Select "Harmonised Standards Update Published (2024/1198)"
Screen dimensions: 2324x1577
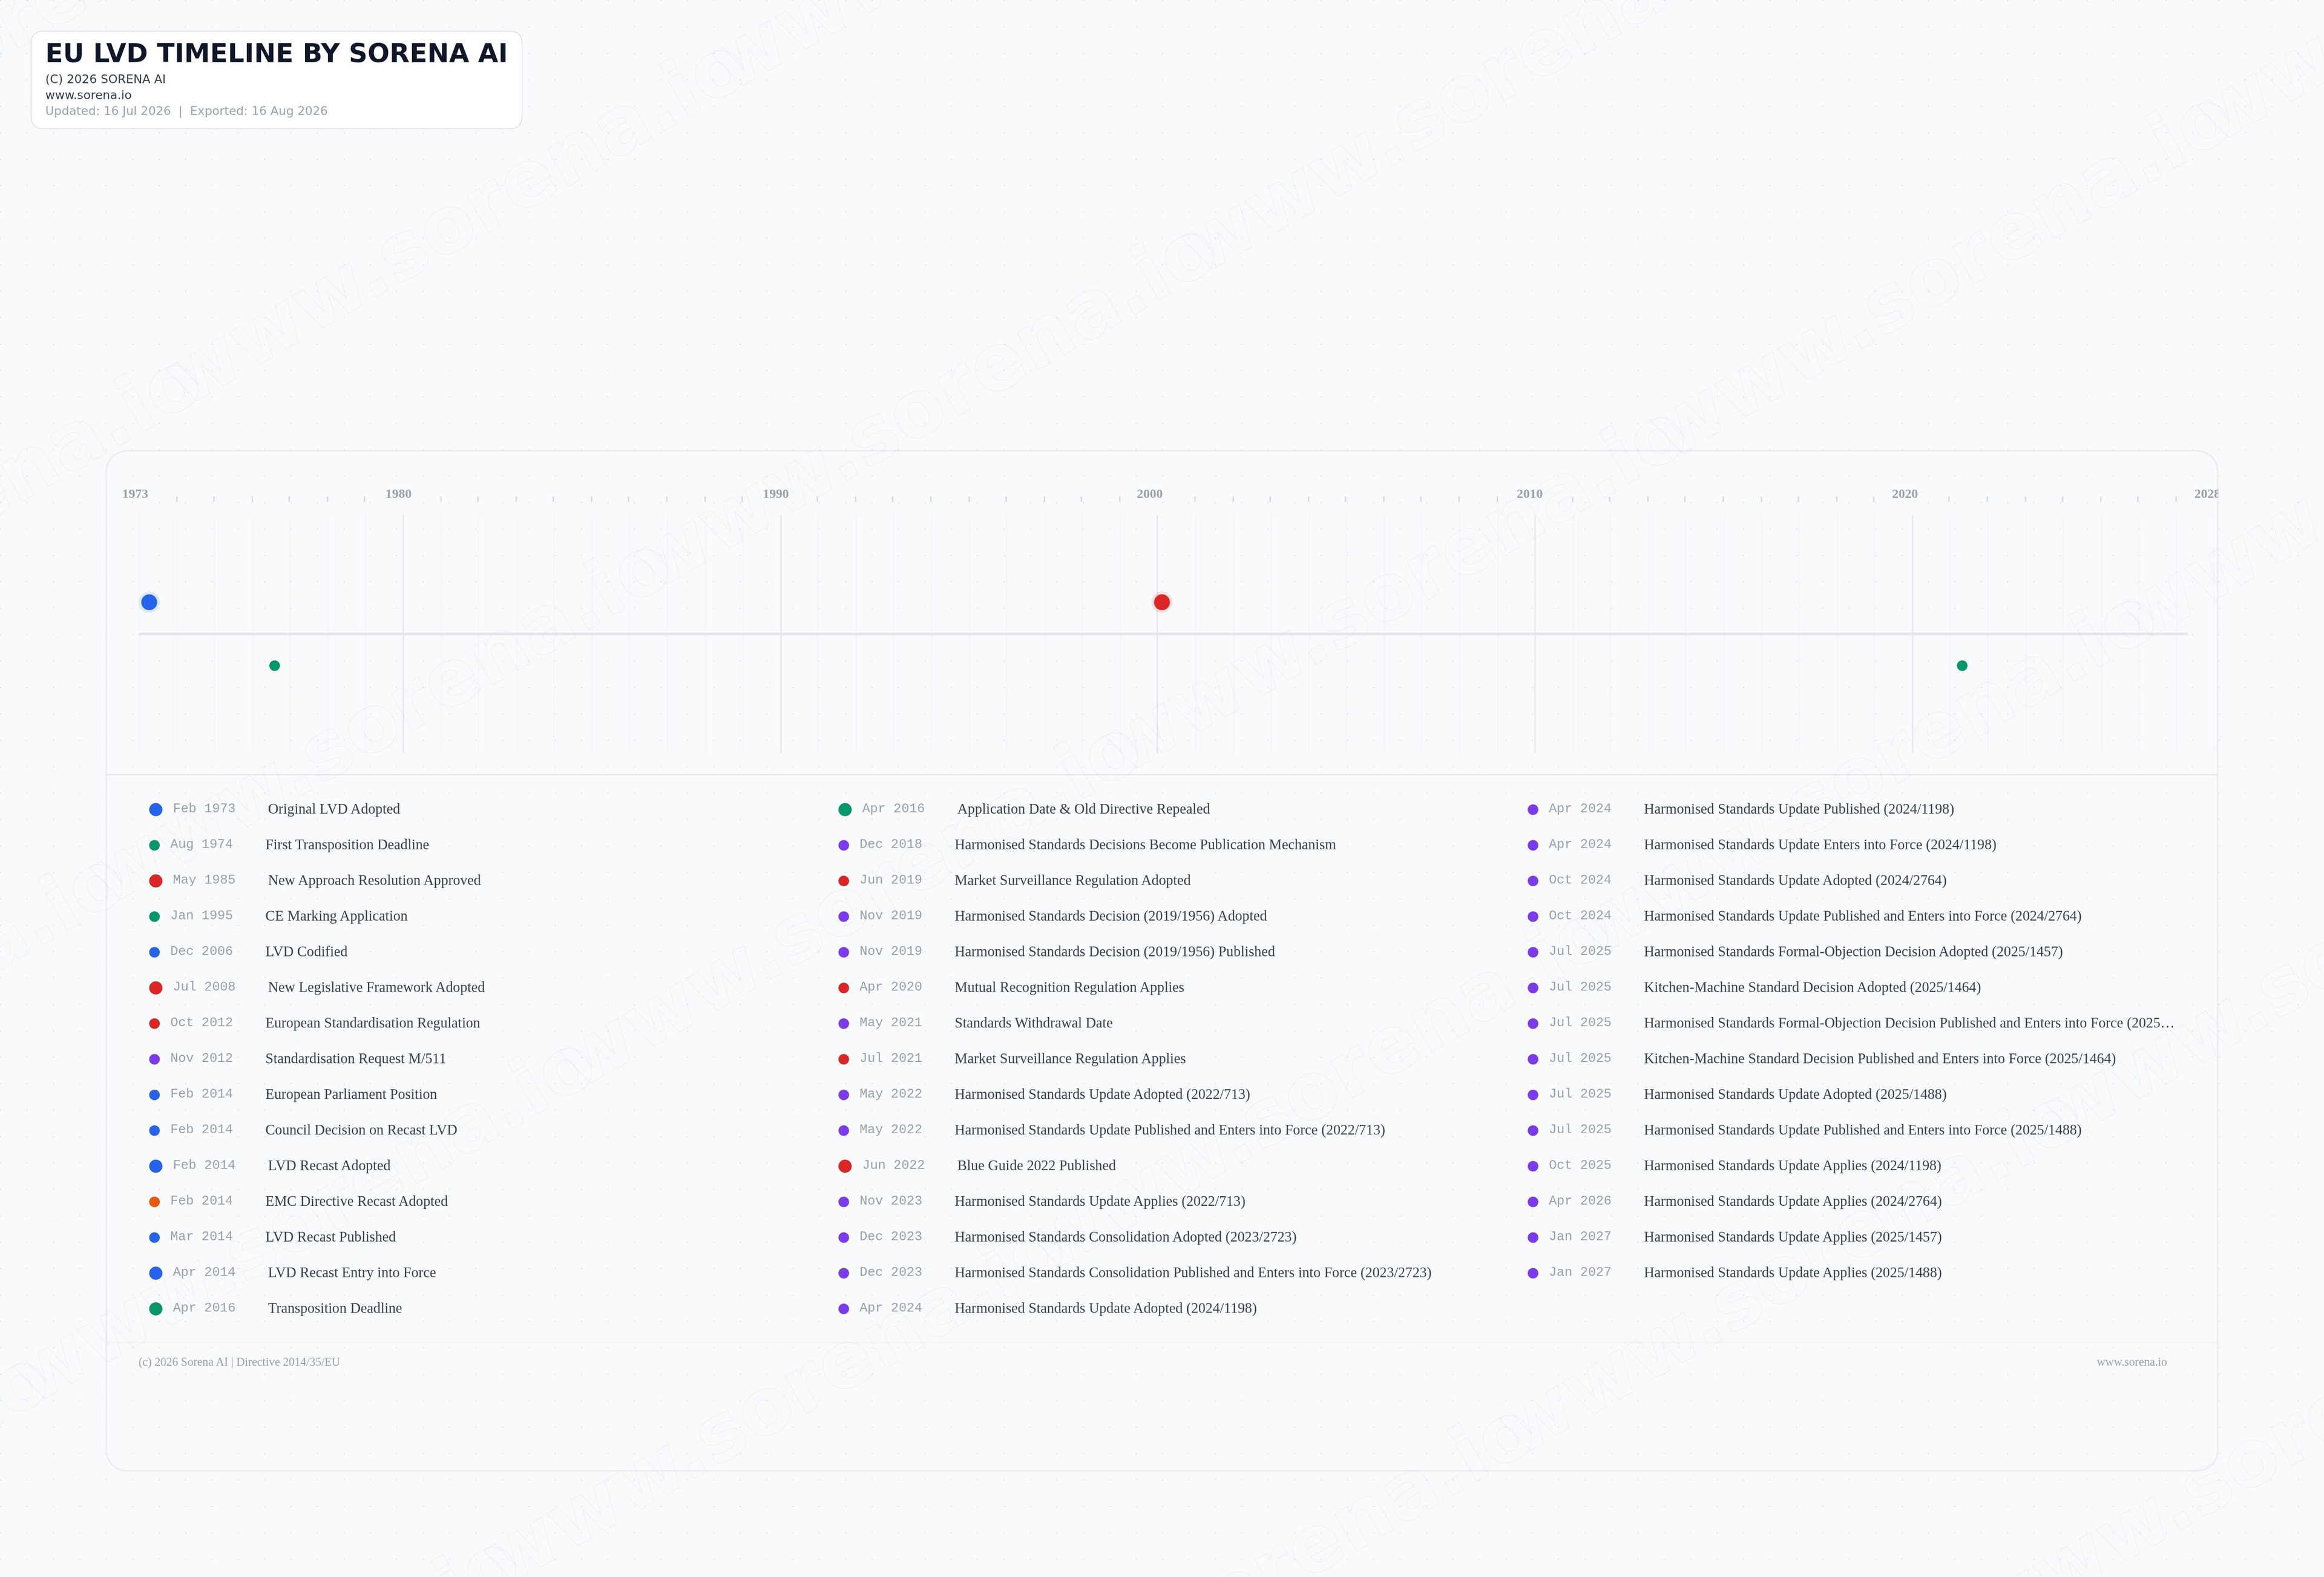[1798, 809]
